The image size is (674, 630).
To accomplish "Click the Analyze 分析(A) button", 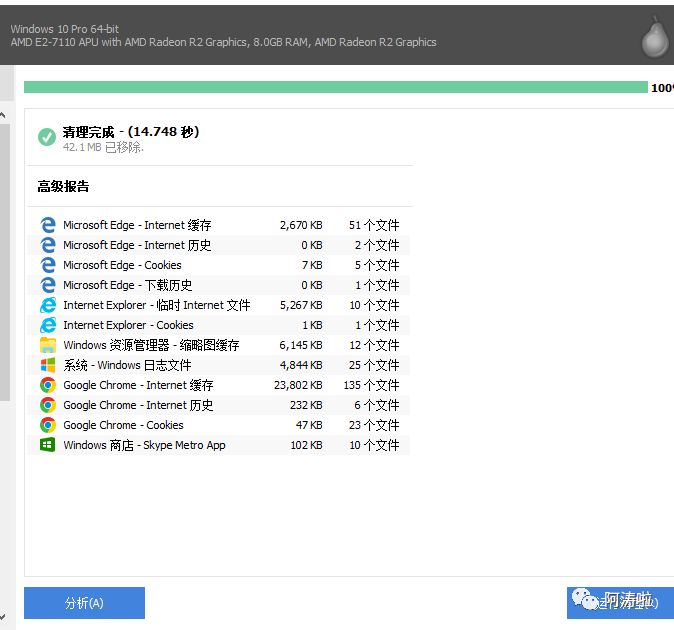I will 84,602.
